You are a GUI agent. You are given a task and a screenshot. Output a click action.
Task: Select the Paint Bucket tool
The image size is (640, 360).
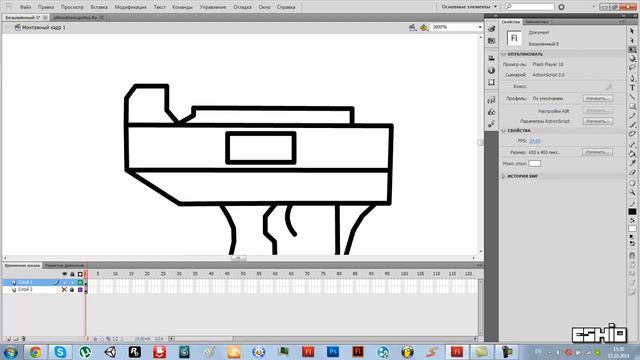click(x=632, y=154)
